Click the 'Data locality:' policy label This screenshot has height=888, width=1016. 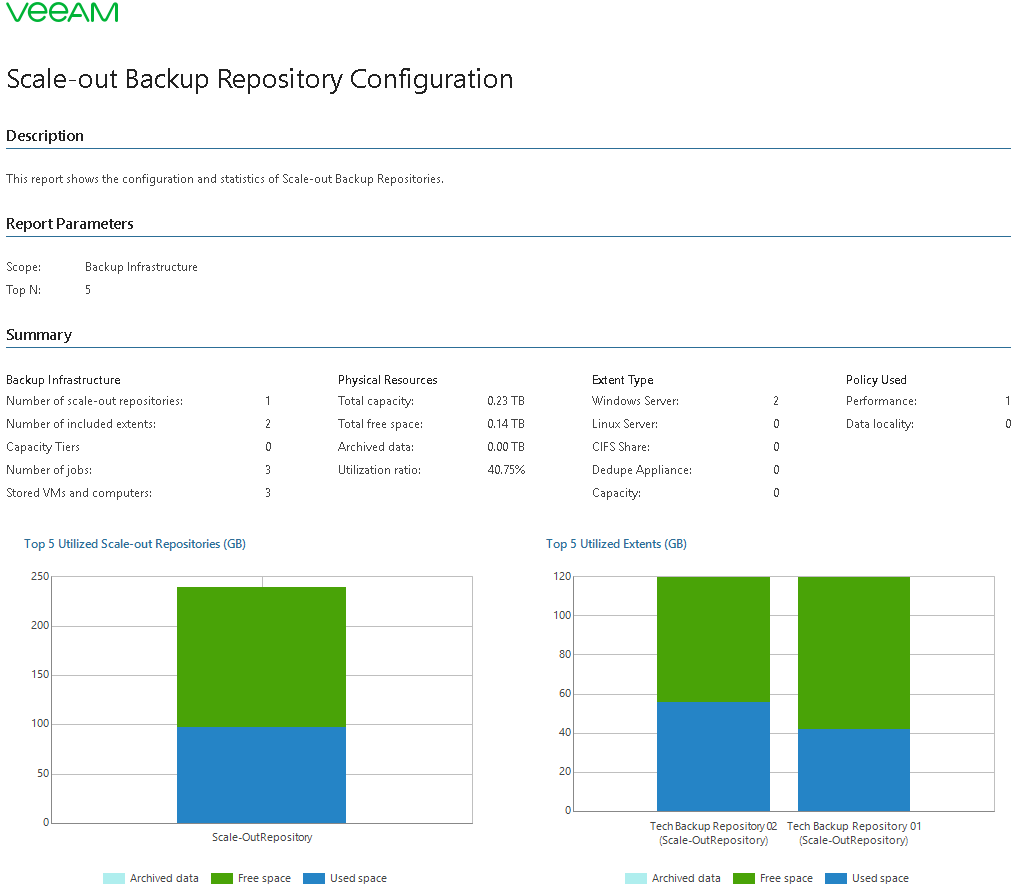coord(880,424)
